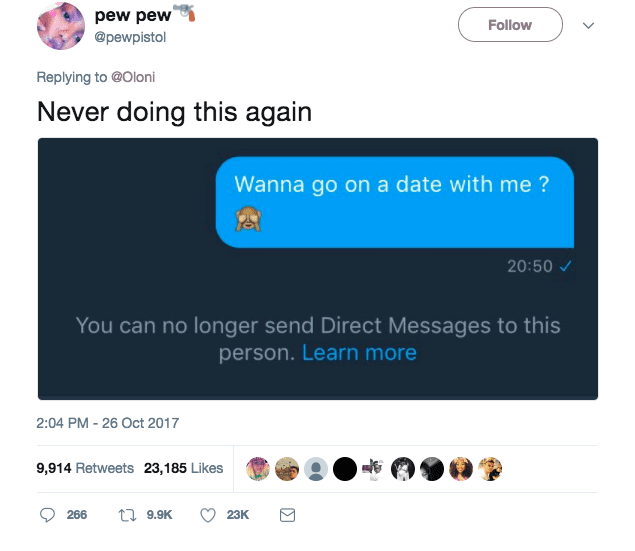The image size is (635, 551).
Task: Follow the @pewpistol account
Action: [510, 25]
